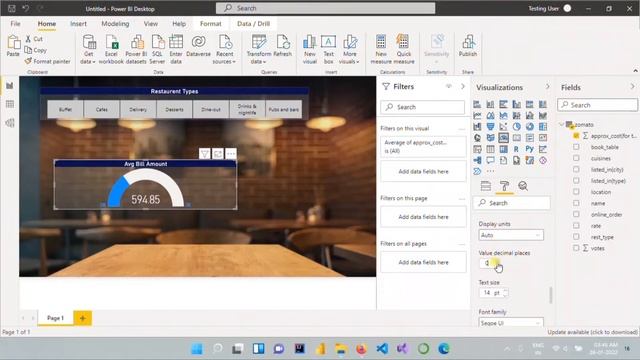Switch to the View ribbon tab
640x360 pixels.
[151, 24]
